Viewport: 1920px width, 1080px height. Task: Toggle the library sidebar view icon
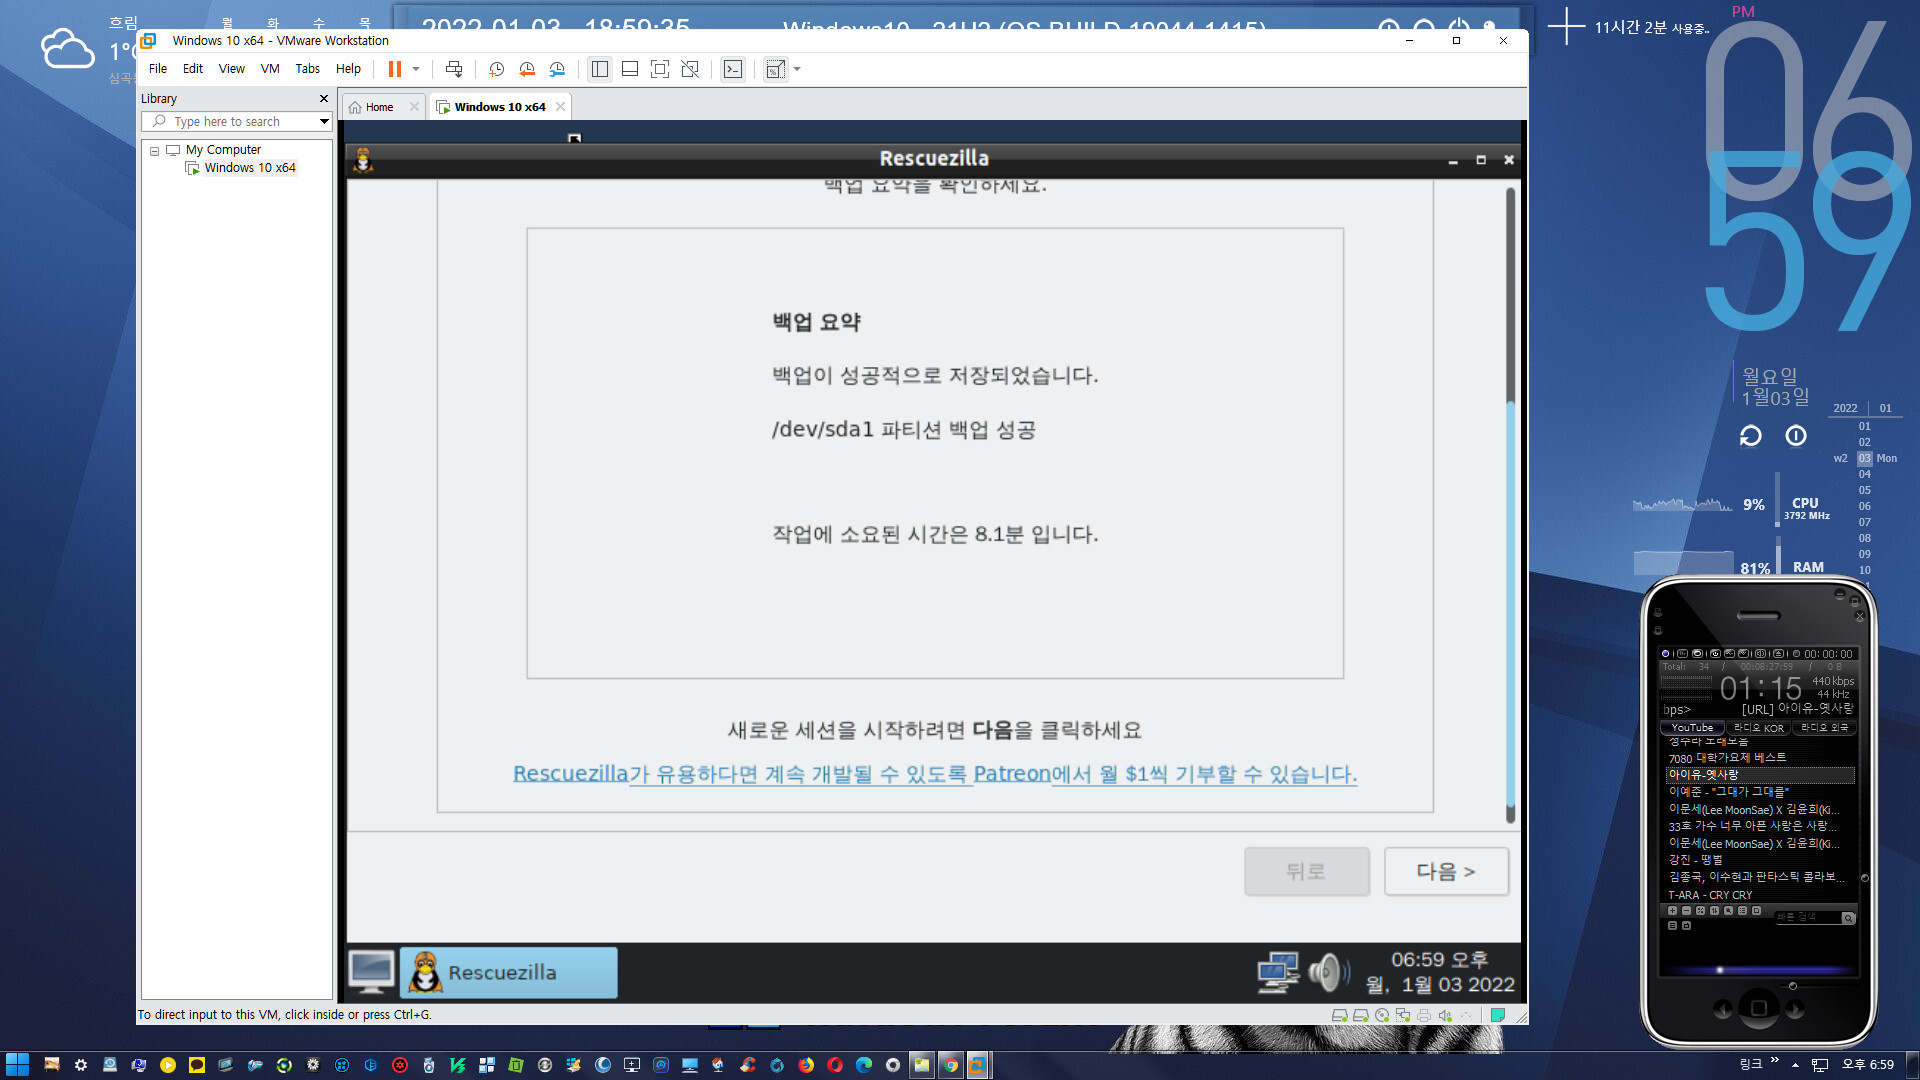600,69
